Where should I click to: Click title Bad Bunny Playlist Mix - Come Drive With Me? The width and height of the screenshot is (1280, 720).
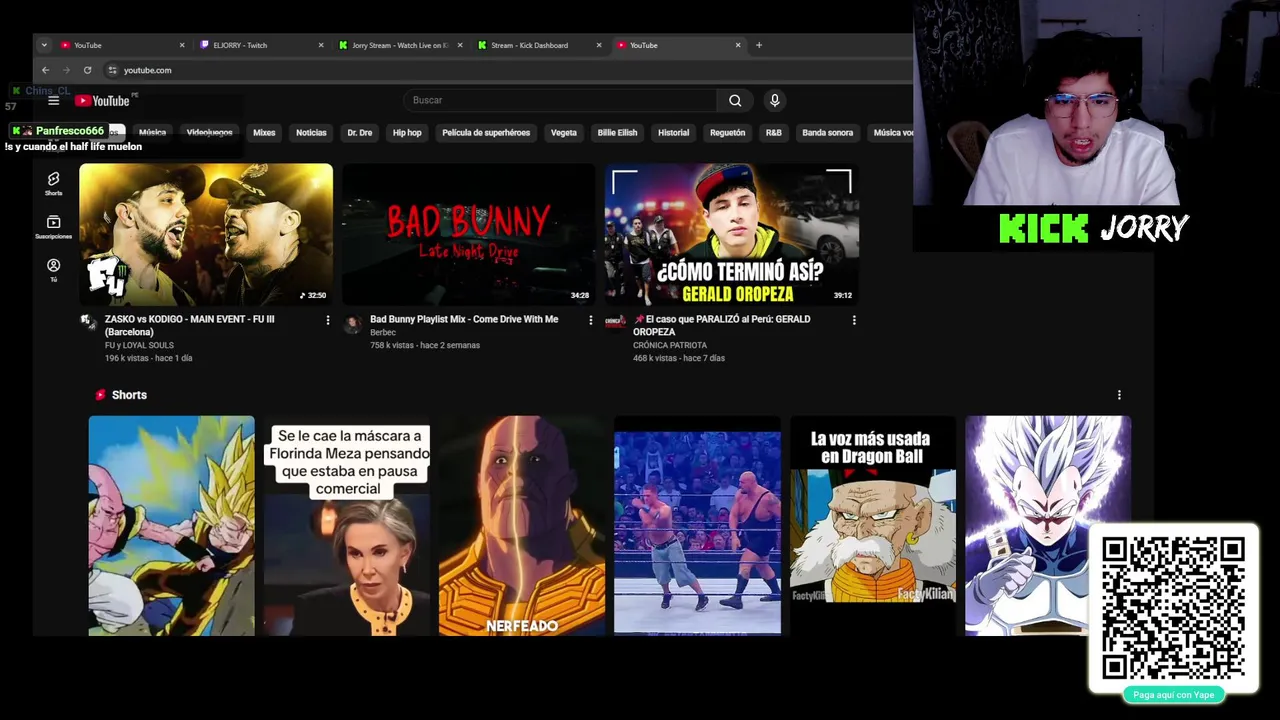[464, 319]
